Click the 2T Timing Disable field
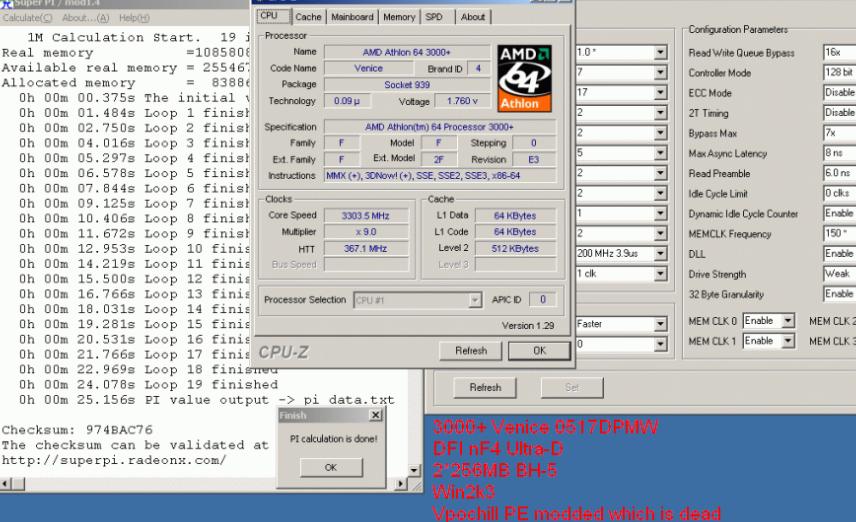The height and width of the screenshot is (522, 856). pyautogui.click(x=839, y=112)
